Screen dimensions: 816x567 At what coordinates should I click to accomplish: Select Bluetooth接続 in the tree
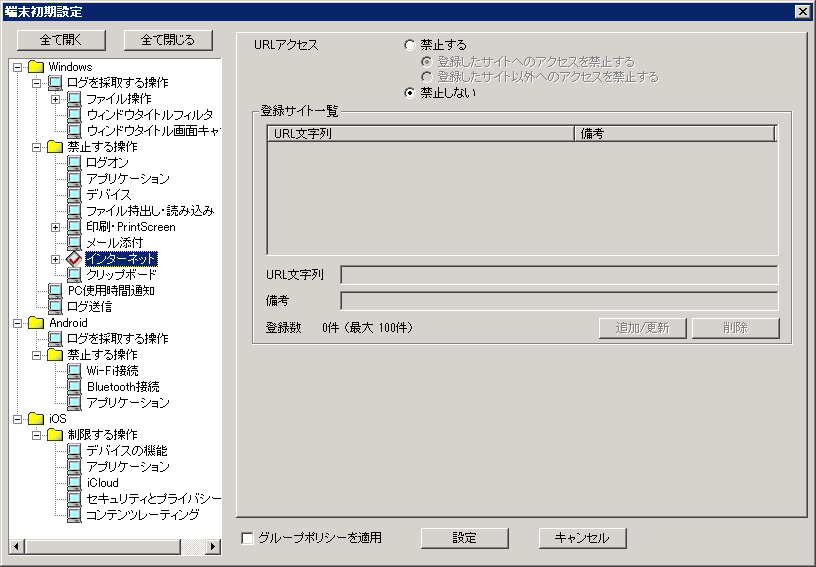[122, 387]
